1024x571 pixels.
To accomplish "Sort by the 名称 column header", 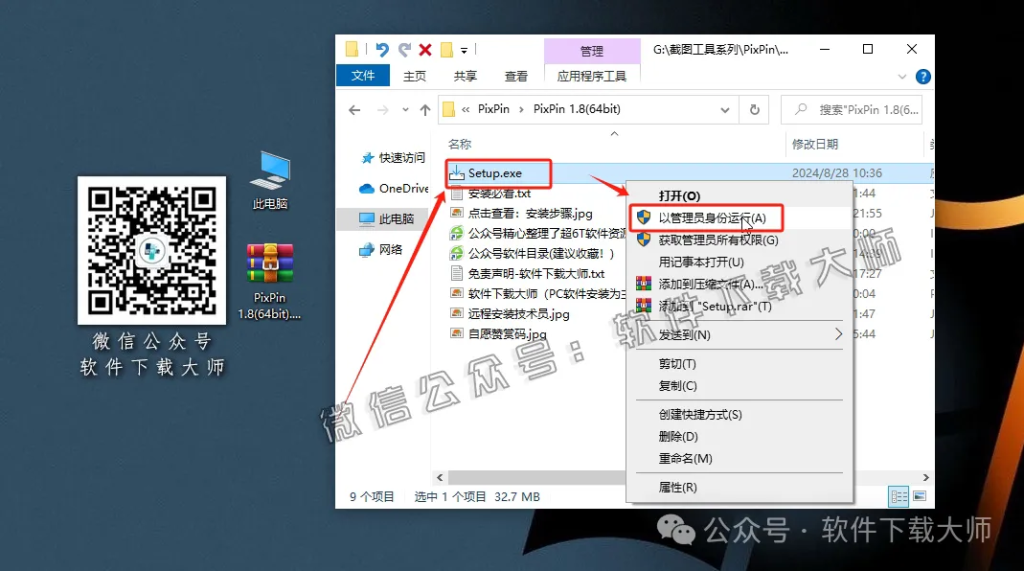I will (460, 144).
